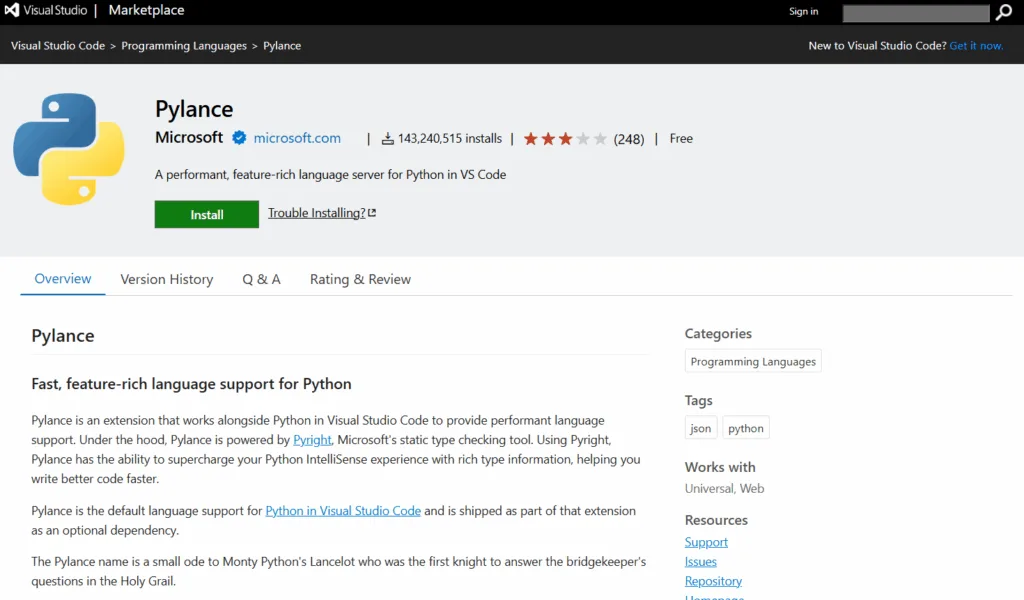1024x600 pixels.
Task: Click the green Install button
Action: [x=206, y=214]
